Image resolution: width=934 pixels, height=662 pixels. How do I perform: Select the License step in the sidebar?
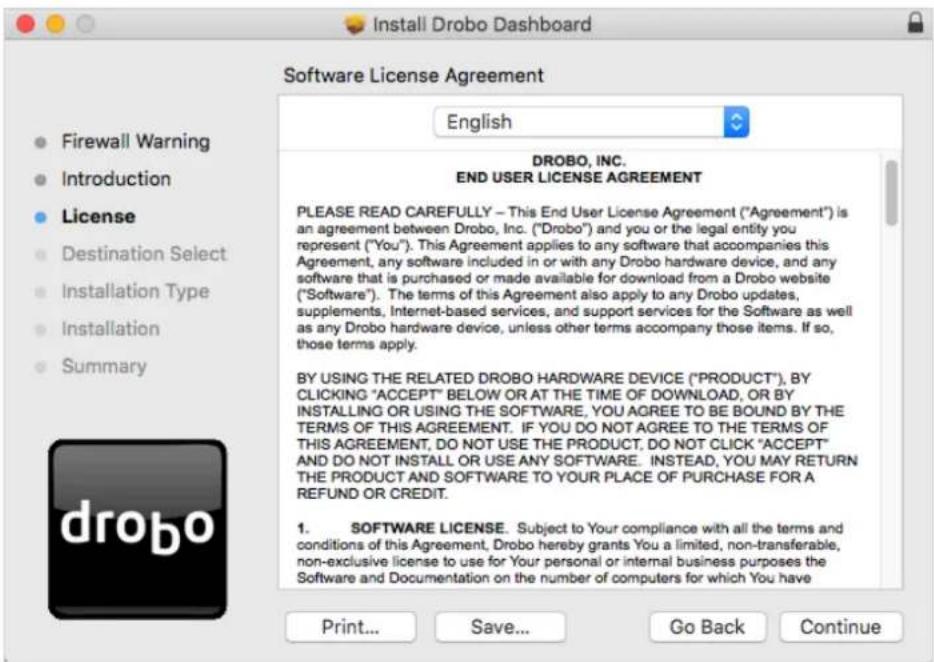98,216
